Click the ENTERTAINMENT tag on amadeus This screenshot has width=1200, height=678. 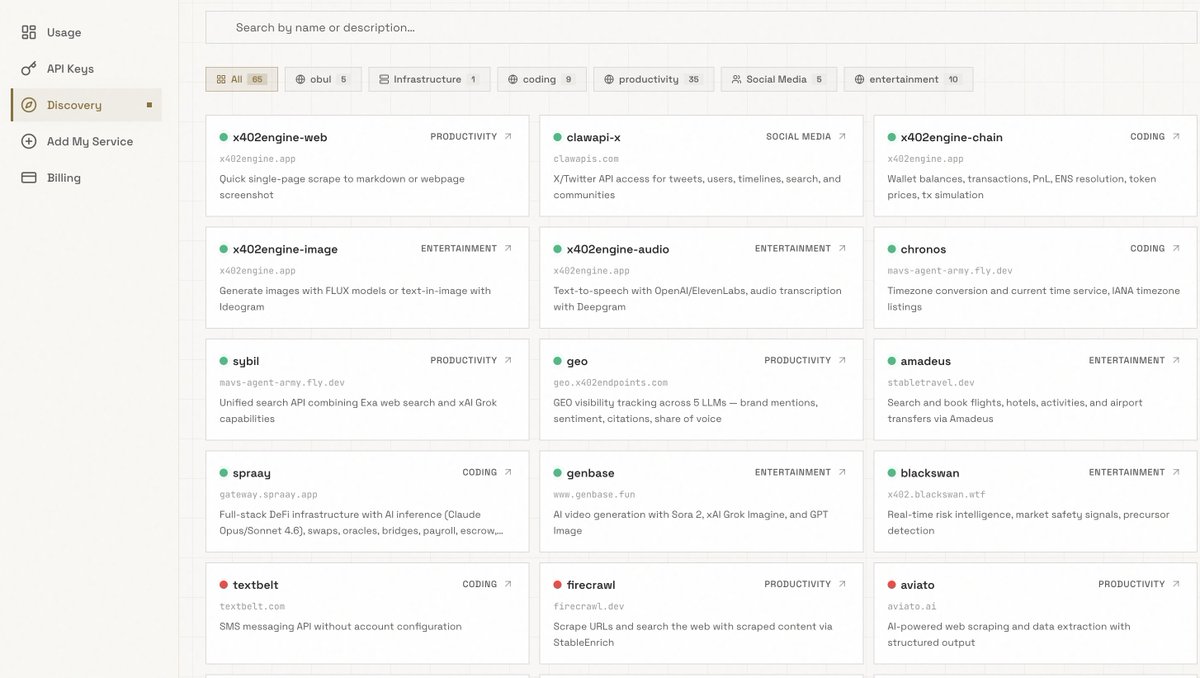click(x=1127, y=360)
